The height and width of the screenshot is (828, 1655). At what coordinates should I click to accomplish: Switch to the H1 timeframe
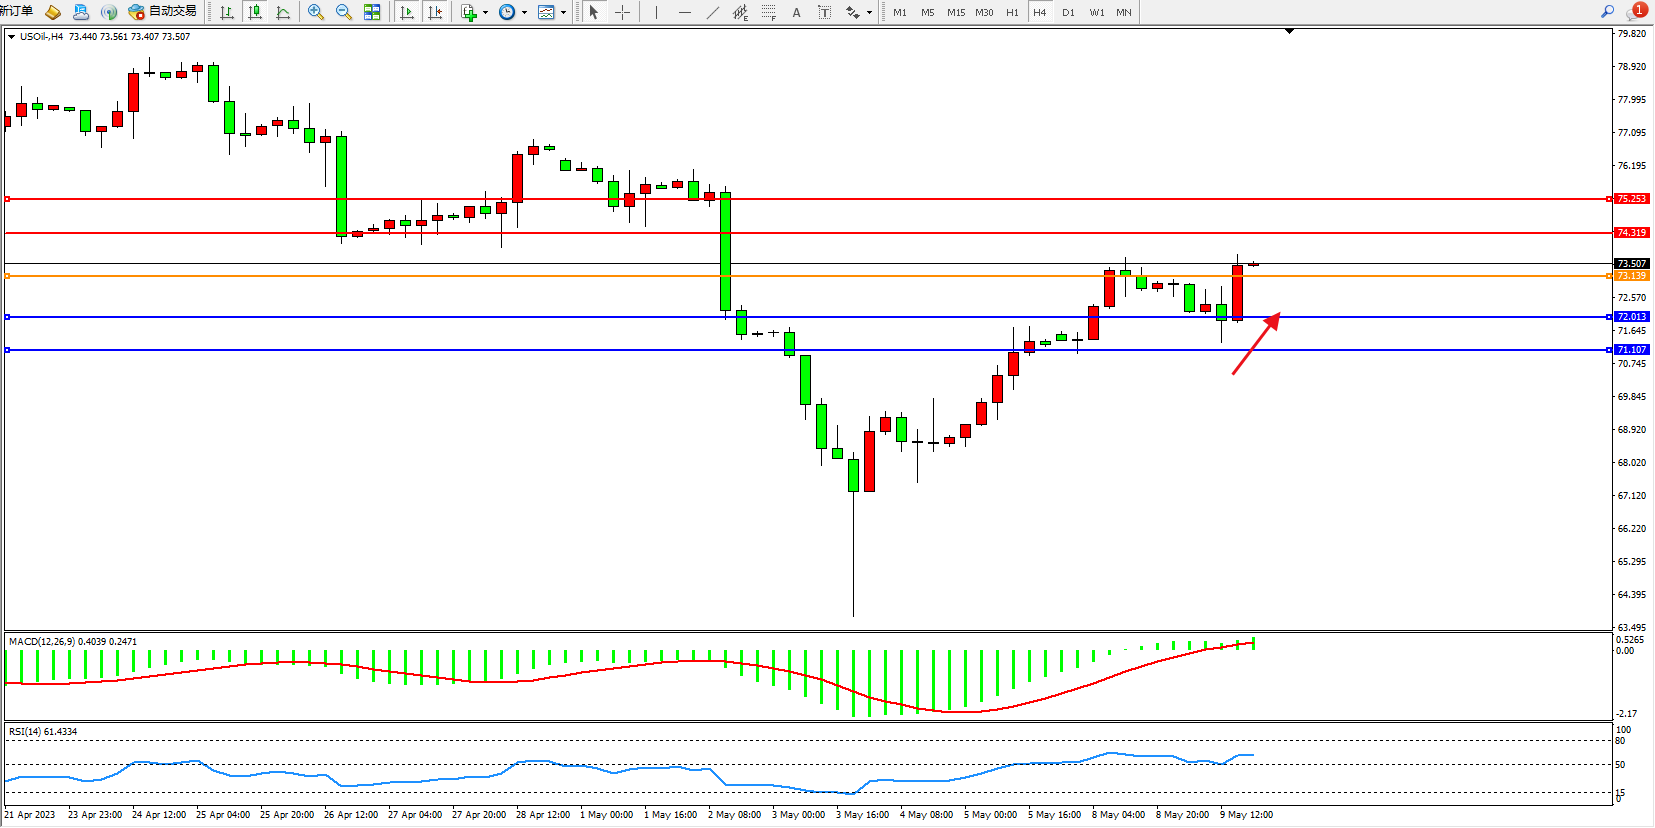coord(1012,12)
